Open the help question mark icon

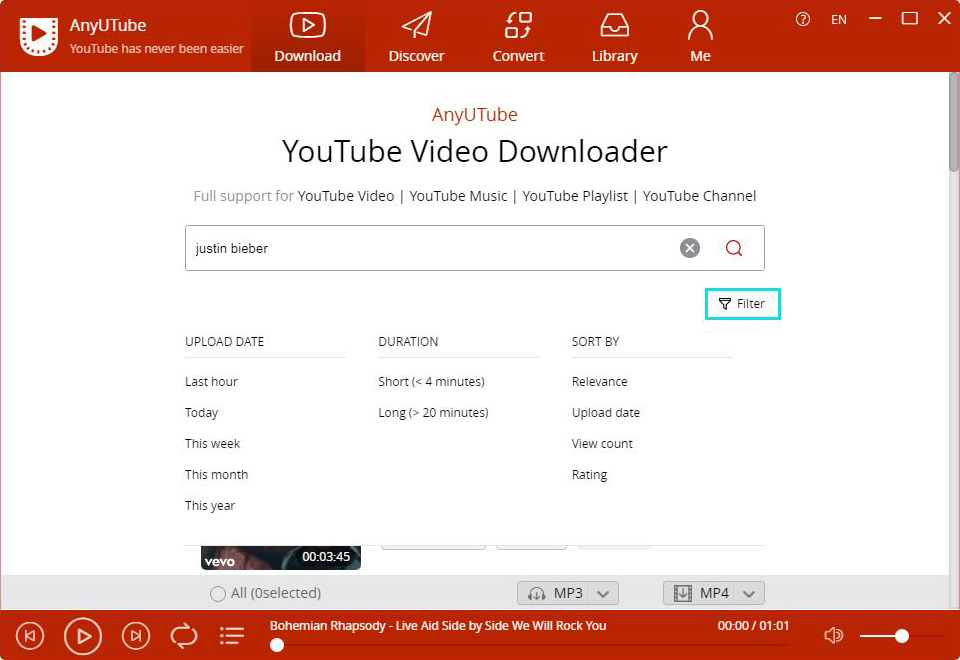[802, 20]
